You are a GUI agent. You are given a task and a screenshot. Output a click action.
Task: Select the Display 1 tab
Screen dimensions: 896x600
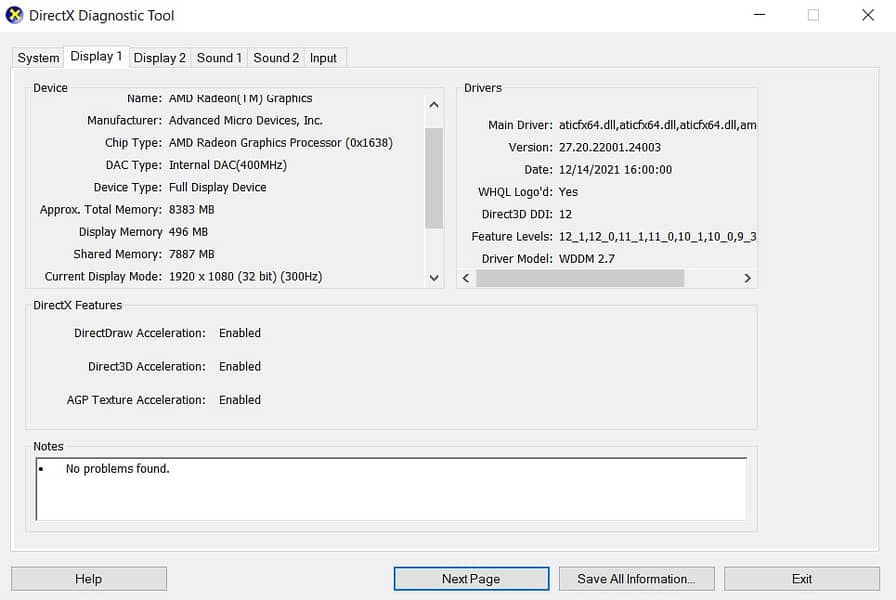[x=97, y=57]
